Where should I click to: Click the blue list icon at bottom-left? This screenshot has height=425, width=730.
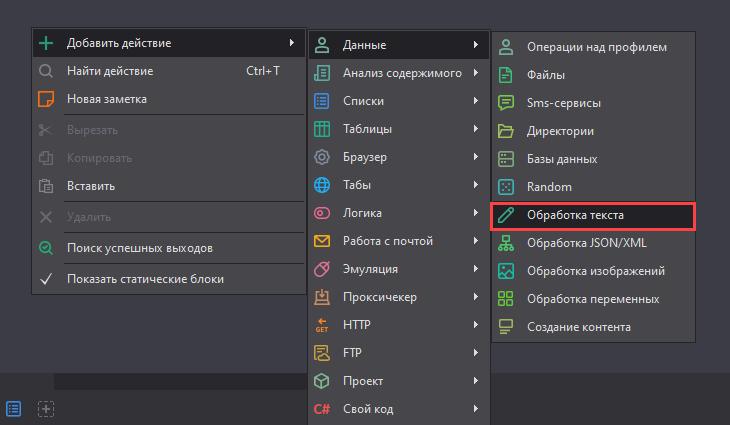(x=14, y=408)
